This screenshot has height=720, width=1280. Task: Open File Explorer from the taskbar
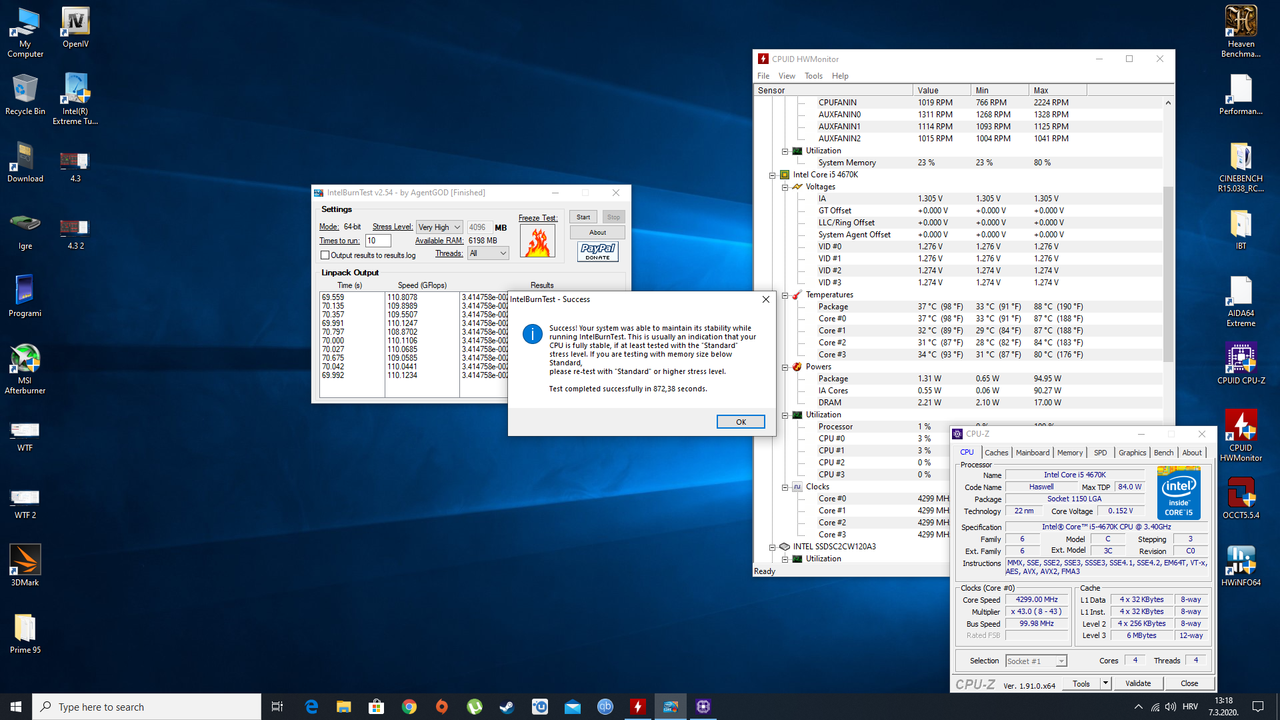click(x=344, y=707)
